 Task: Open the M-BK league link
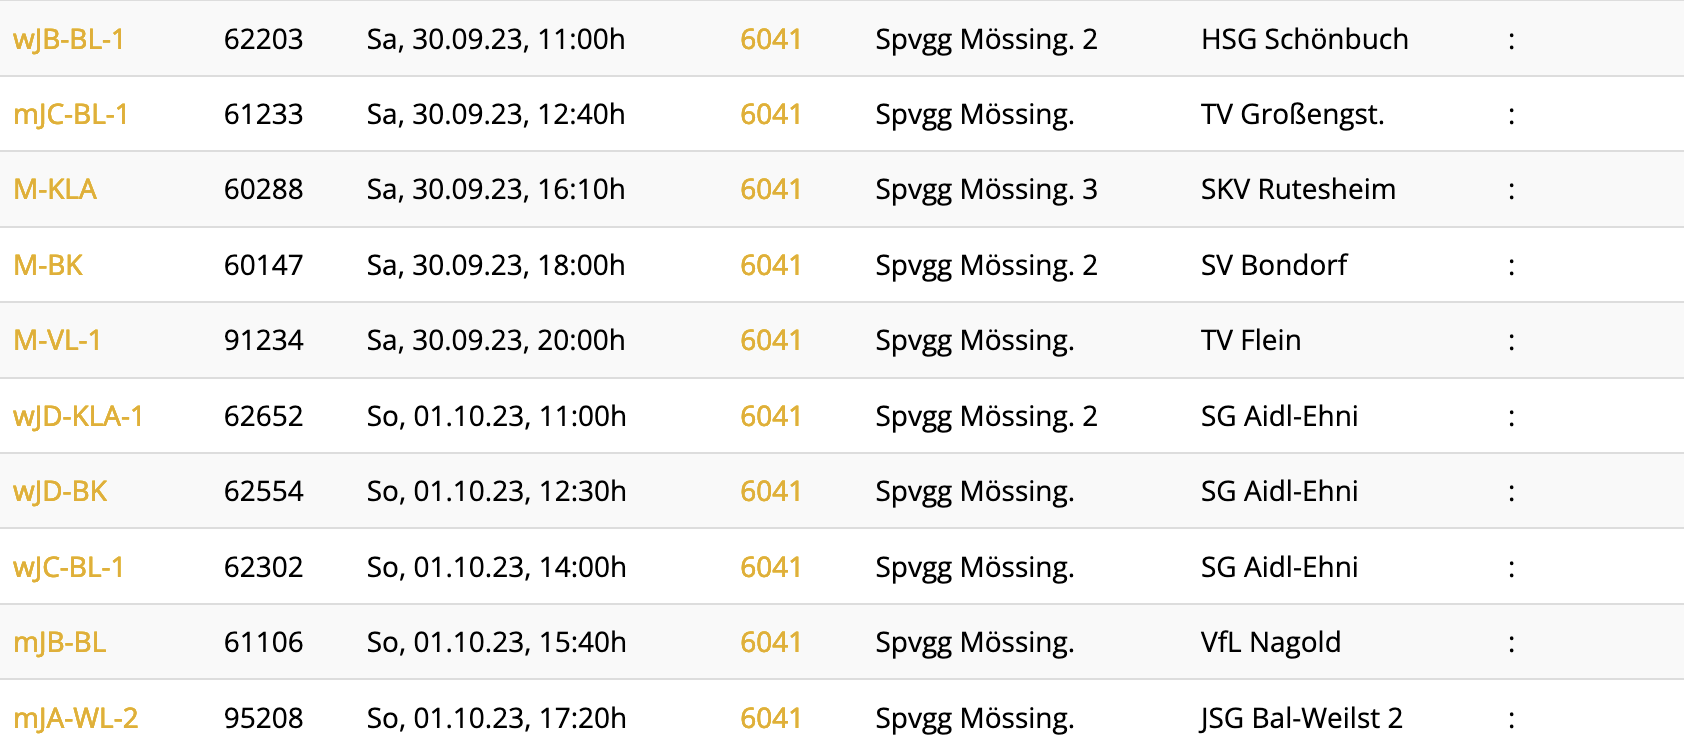point(48,266)
